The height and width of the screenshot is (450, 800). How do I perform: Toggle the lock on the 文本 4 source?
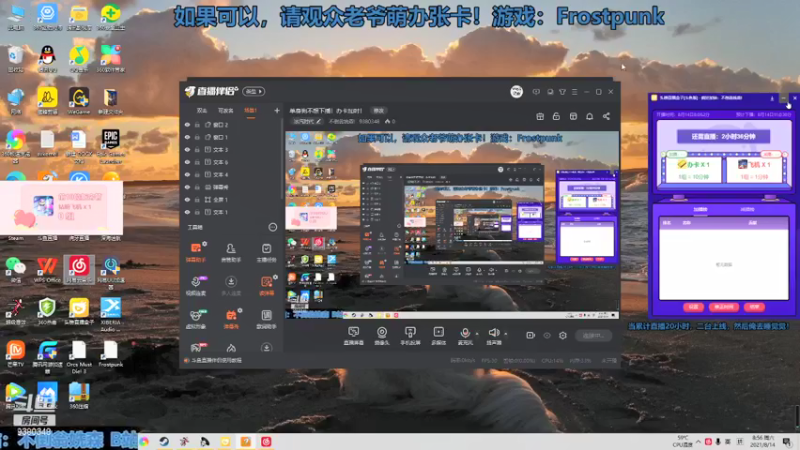tap(197, 174)
